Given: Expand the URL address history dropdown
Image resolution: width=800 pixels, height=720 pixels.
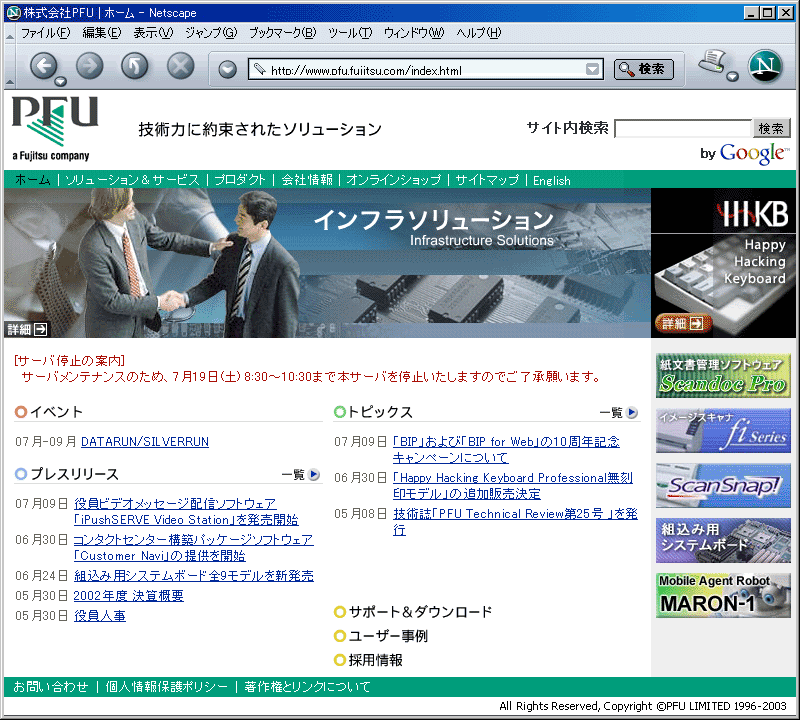Looking at the screenshot, I should [592, 69].
